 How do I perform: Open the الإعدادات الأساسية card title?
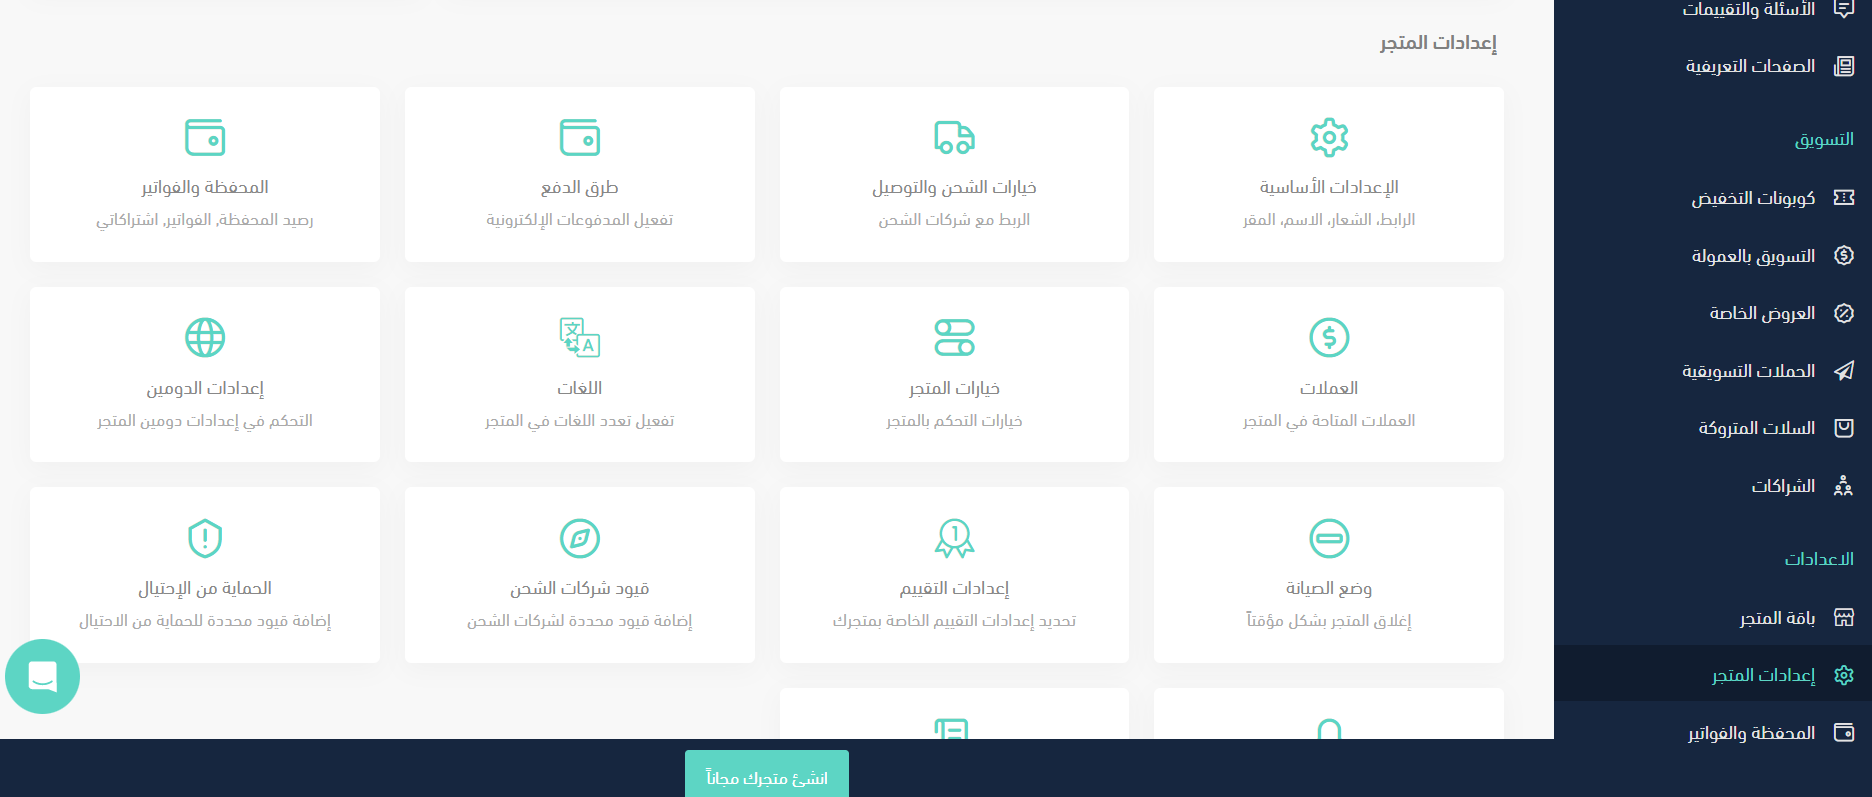(1329, 187)
